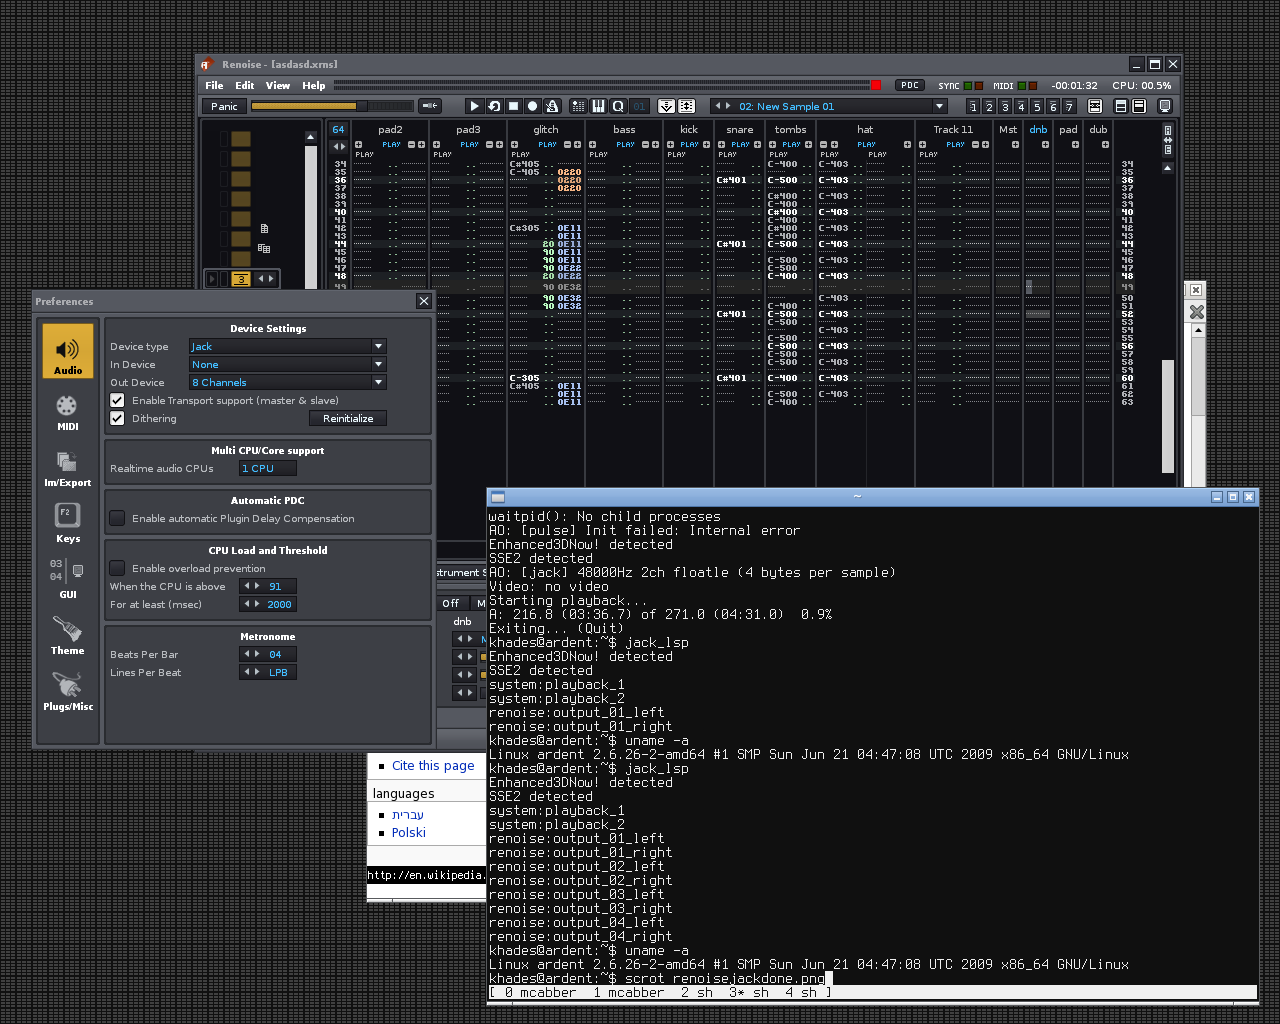Open the GUI preferences tab
The image size is (1280, 1024).
[68, 580]
